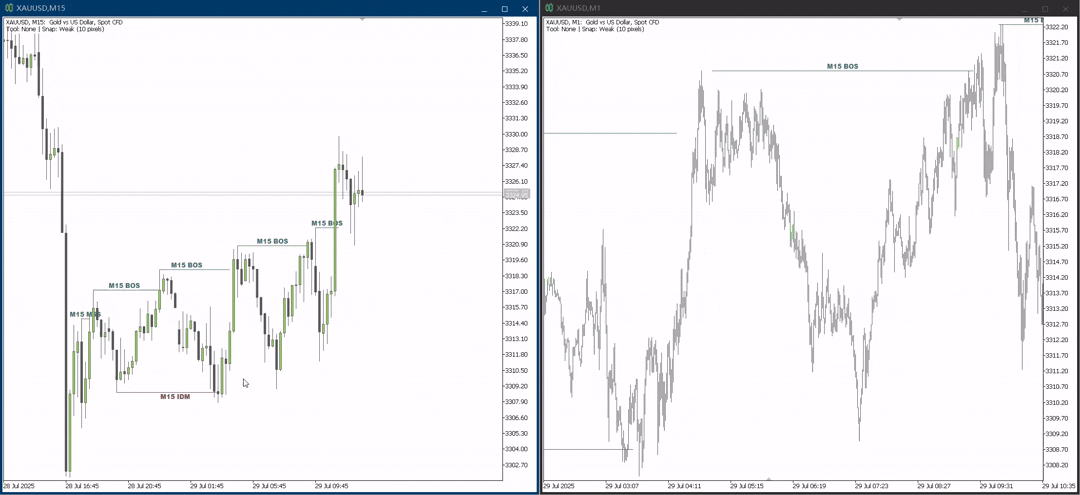
Task: Click the 3316.20 price label on the M1 axis
Action: (x=1057, y=215)
